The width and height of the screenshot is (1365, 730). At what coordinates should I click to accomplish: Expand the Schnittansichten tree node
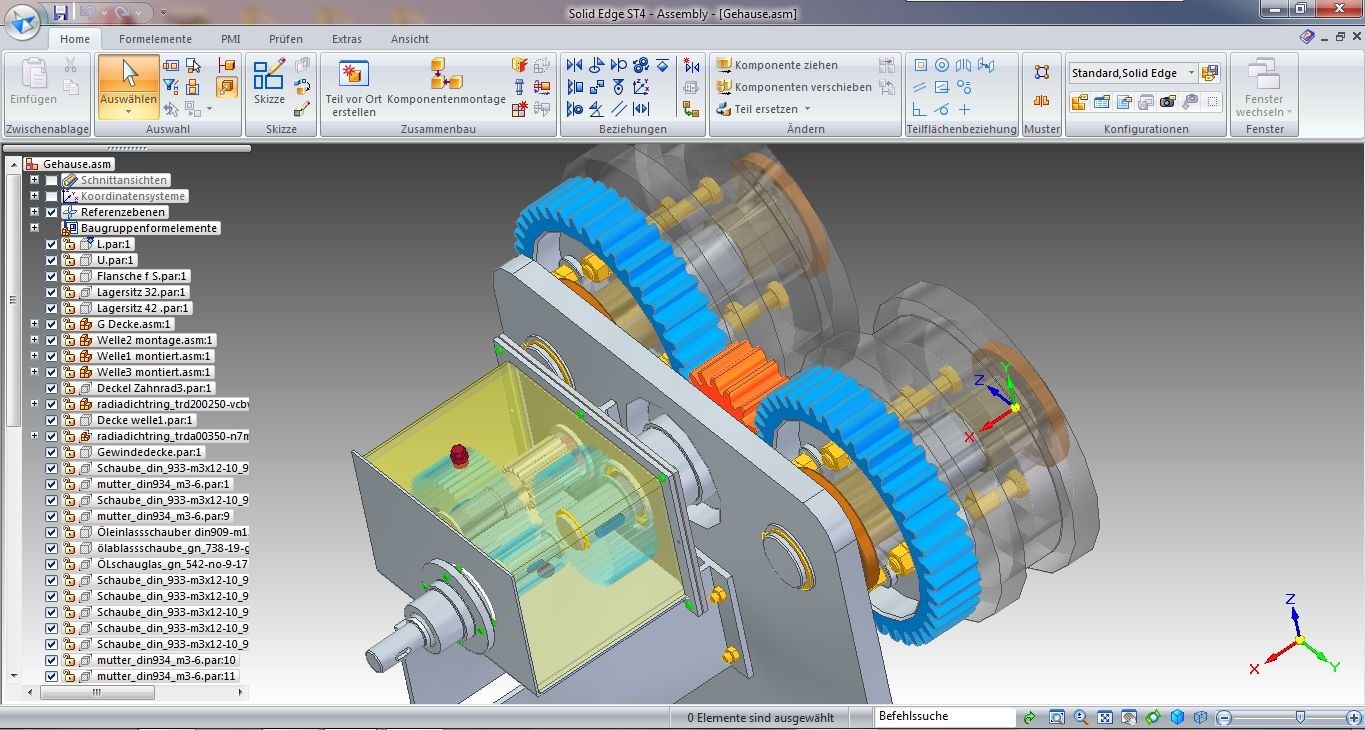(35, 180)
